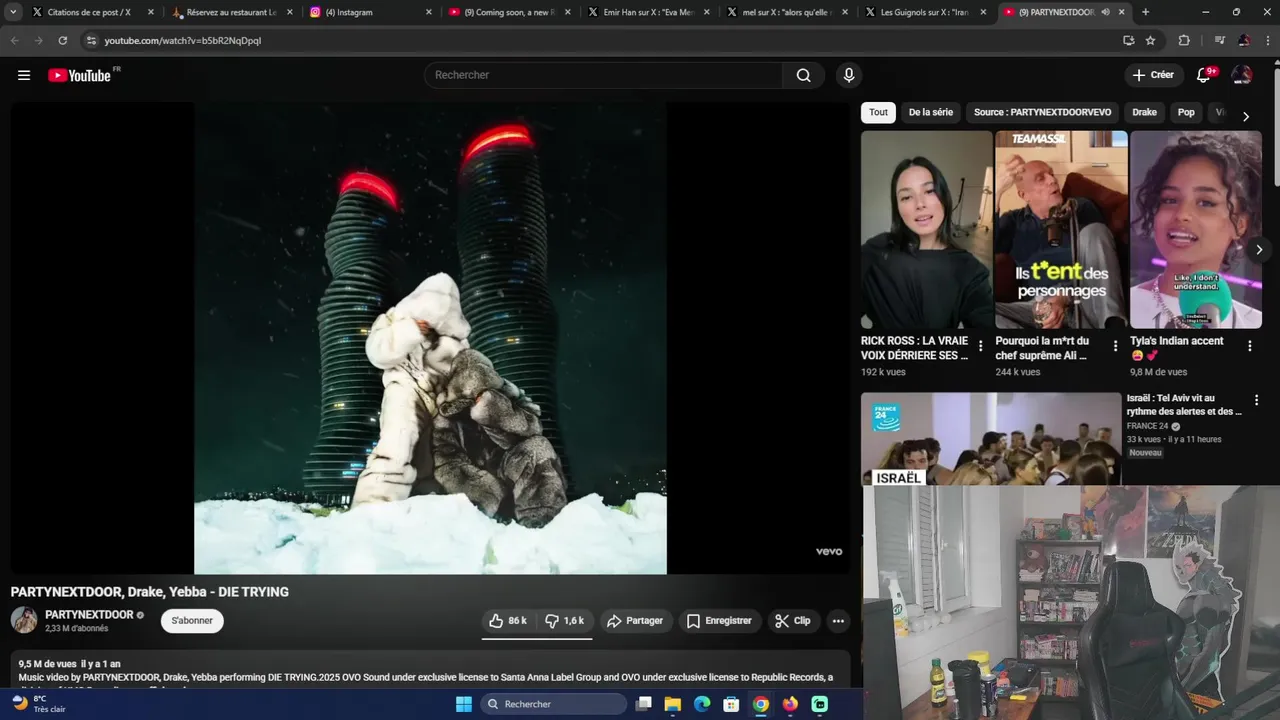The width and height of the screenshot is (1280, 720).
Task: Open the Israël : Tel Aviv video title
Action: tap(1184, 405)
